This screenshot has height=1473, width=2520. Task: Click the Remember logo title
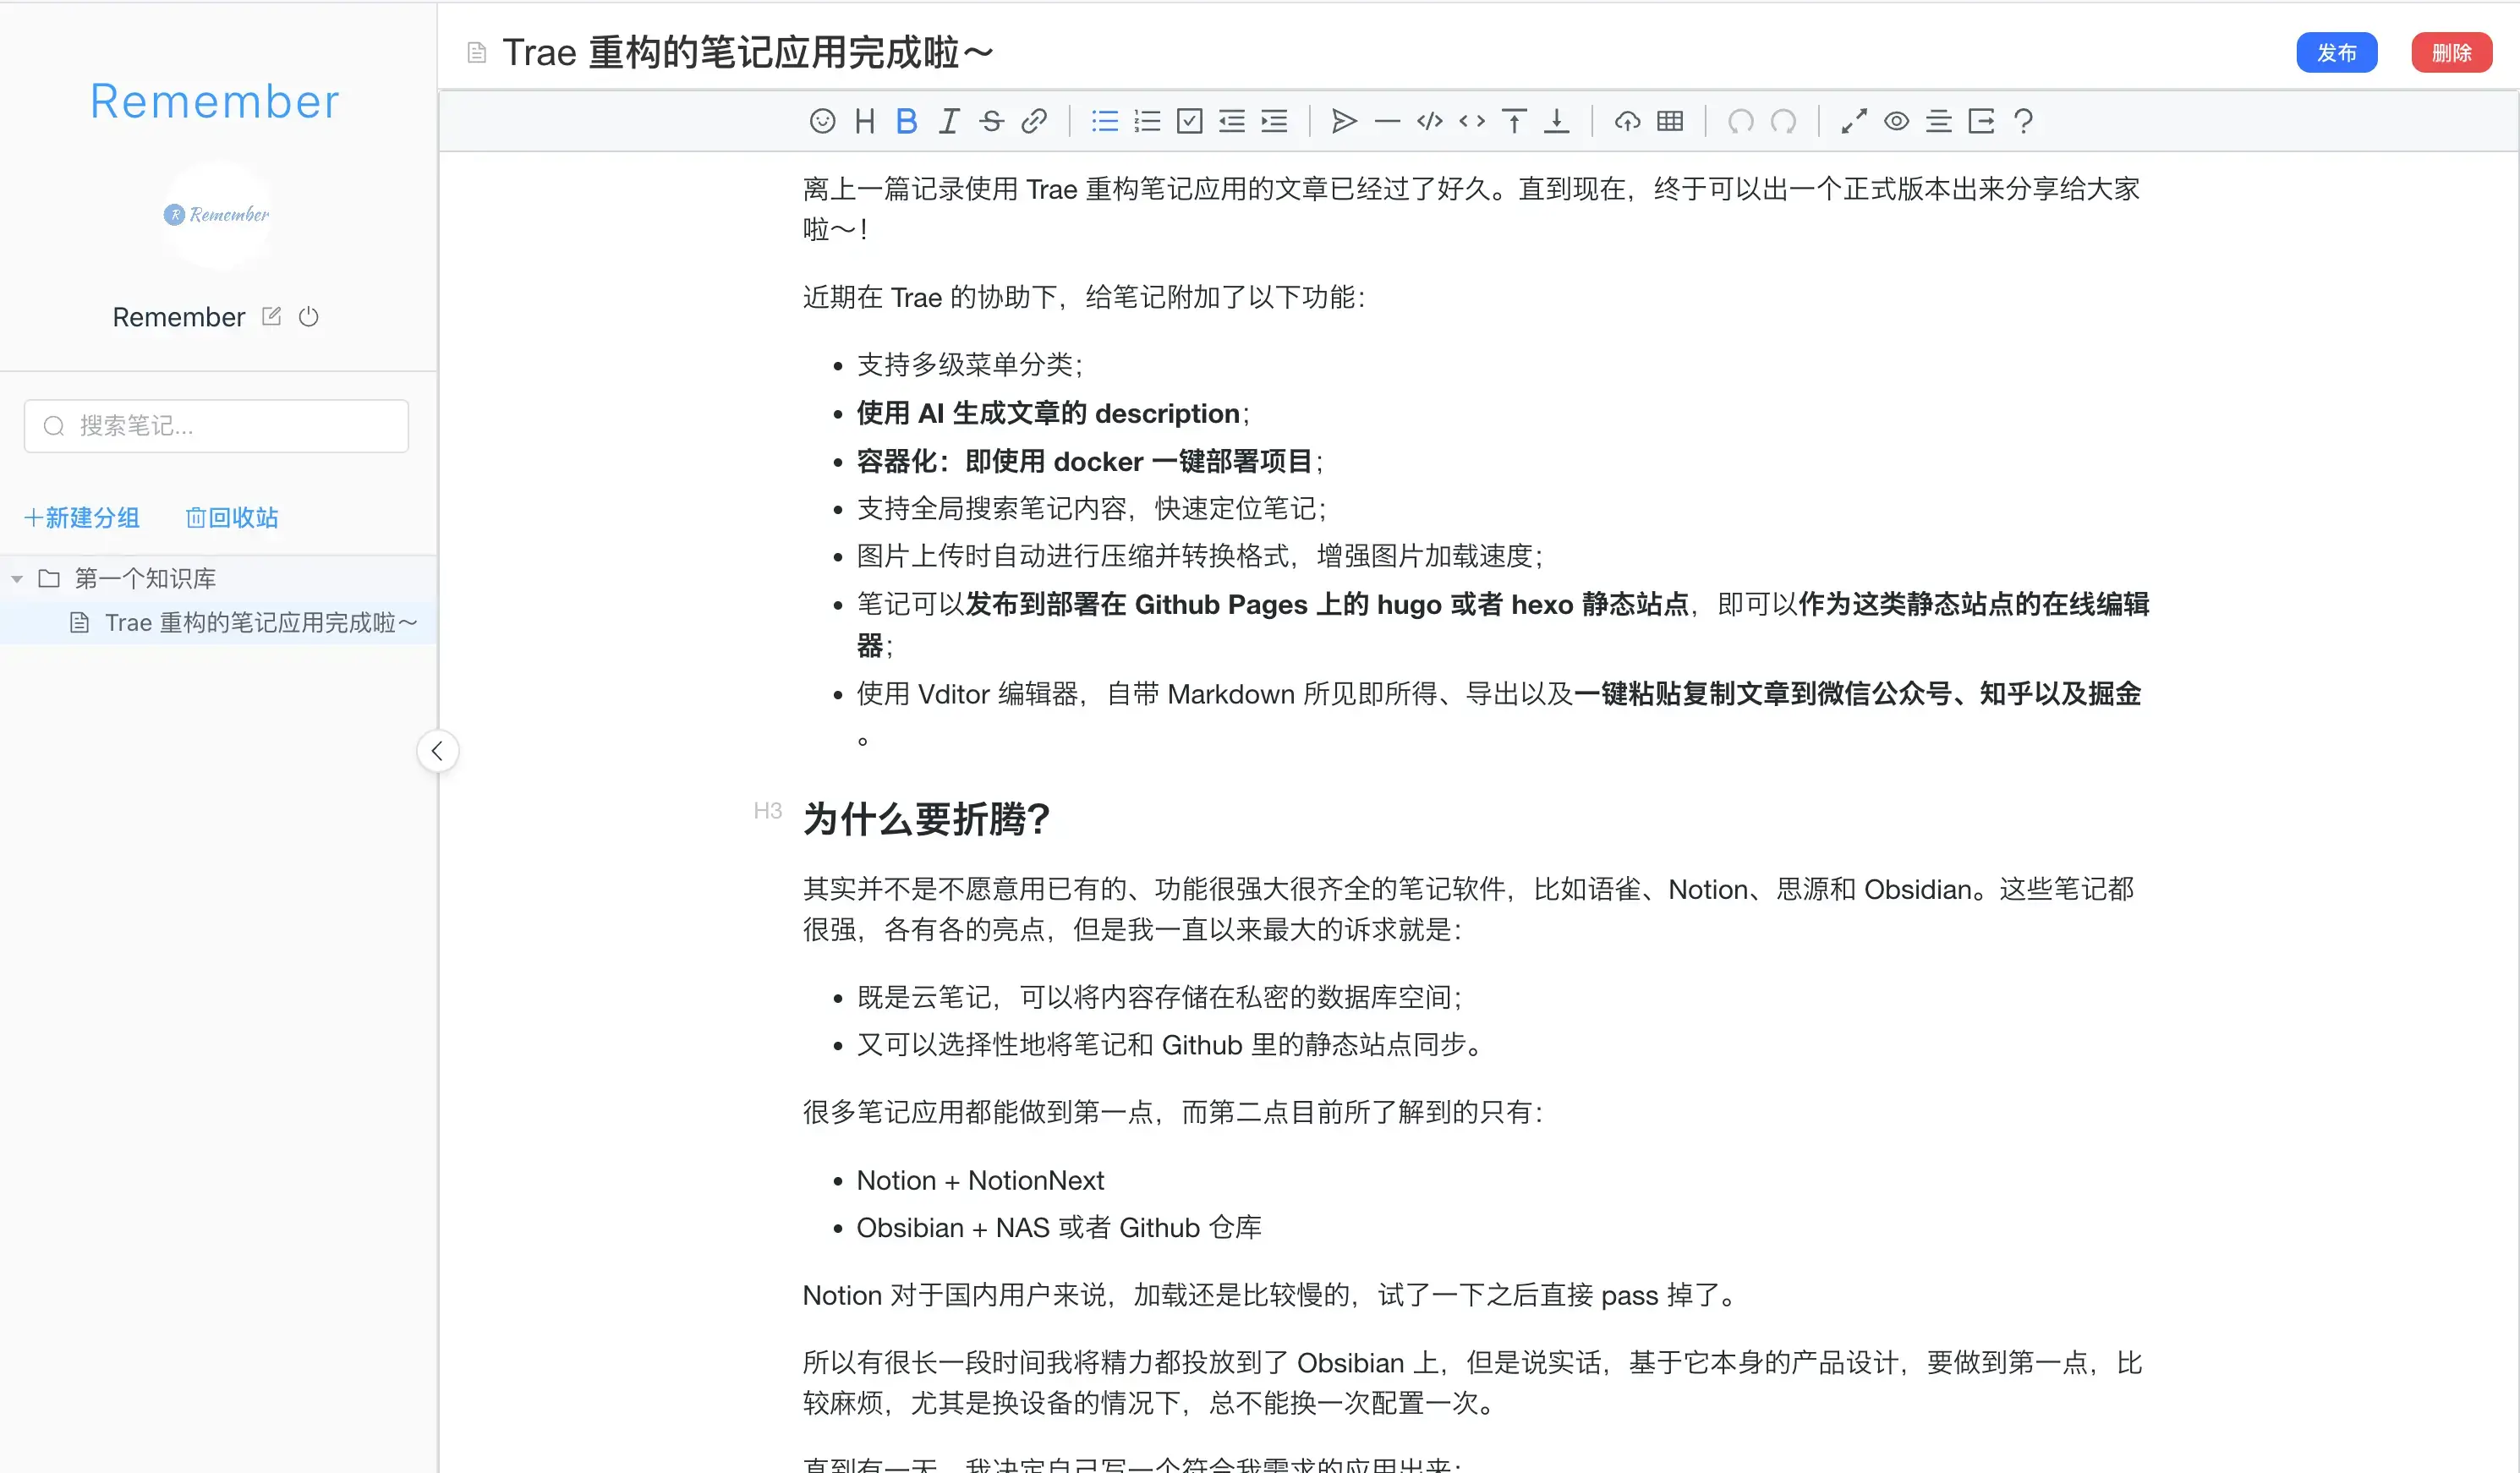coord(215,101)
